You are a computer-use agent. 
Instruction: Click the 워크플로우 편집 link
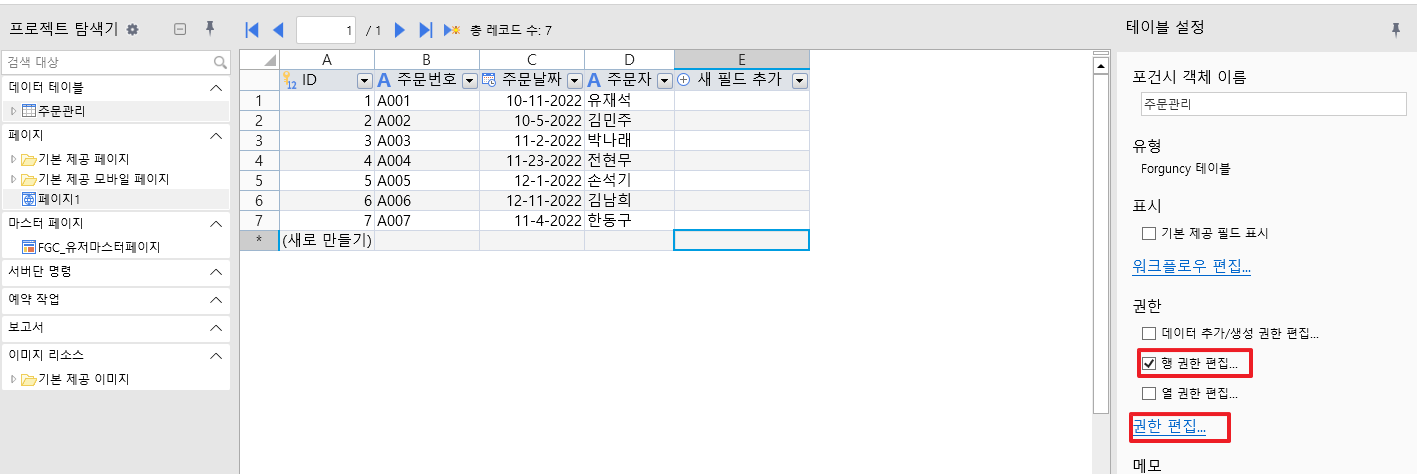1191,267
